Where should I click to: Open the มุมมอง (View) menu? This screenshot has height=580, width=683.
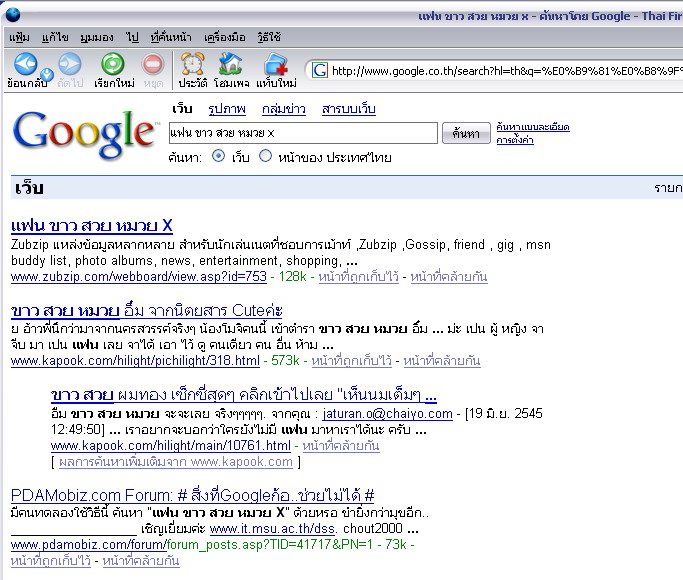coord(97,37)
